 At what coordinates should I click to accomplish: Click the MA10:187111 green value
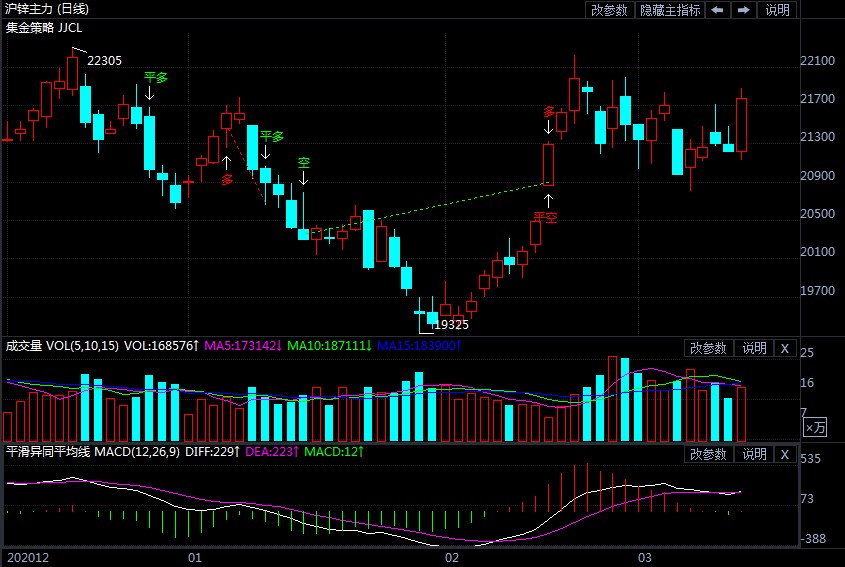click(330, 345)
